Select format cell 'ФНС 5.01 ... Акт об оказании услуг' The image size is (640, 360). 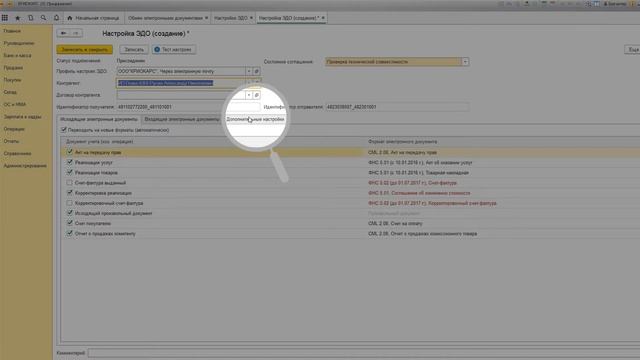(420, 162)
